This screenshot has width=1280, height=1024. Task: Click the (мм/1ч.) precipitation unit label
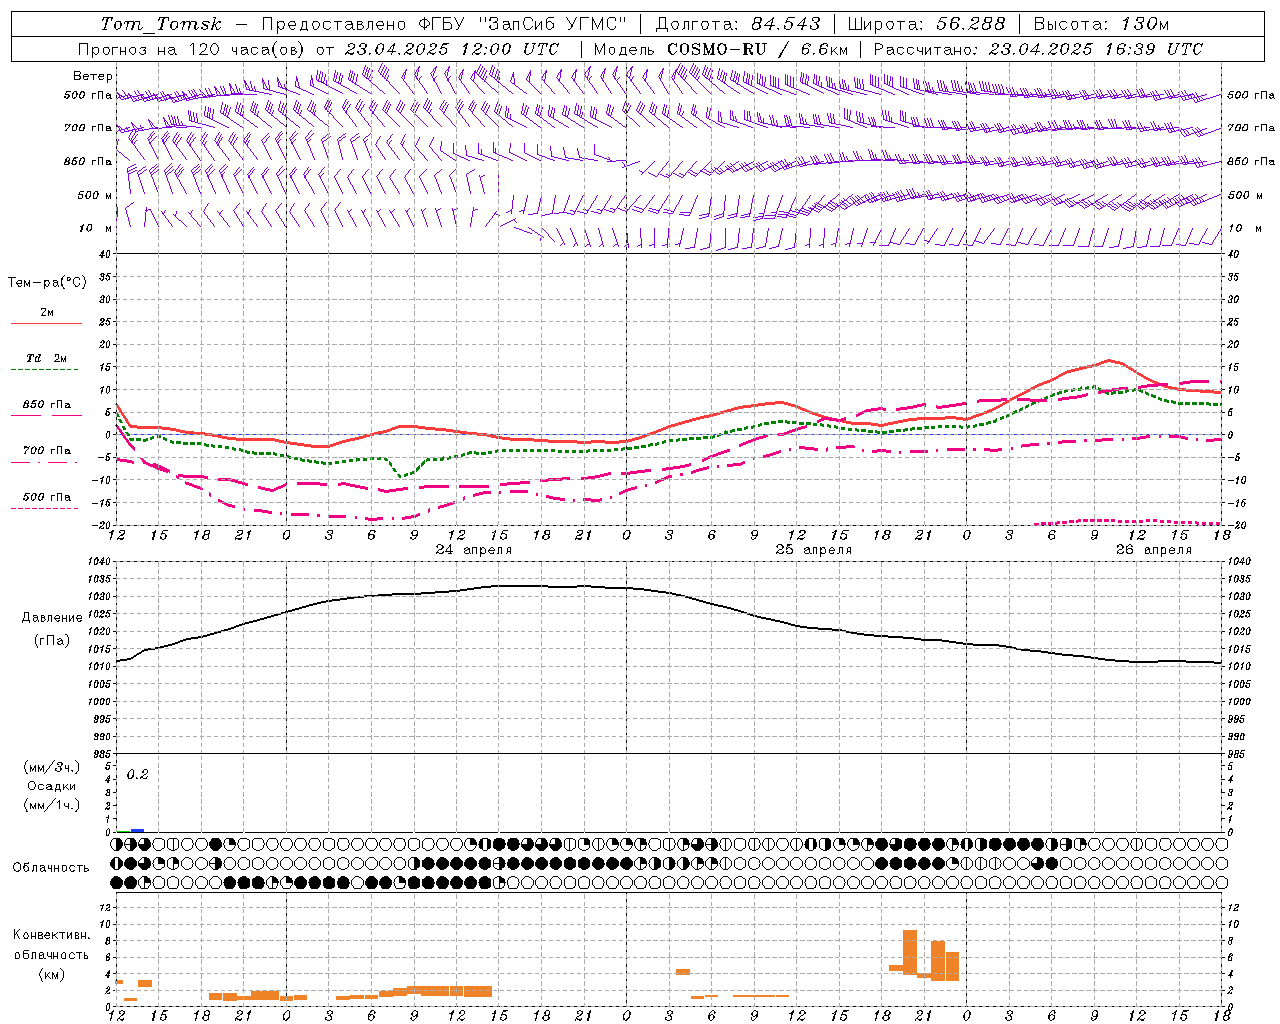coord(52,805)
